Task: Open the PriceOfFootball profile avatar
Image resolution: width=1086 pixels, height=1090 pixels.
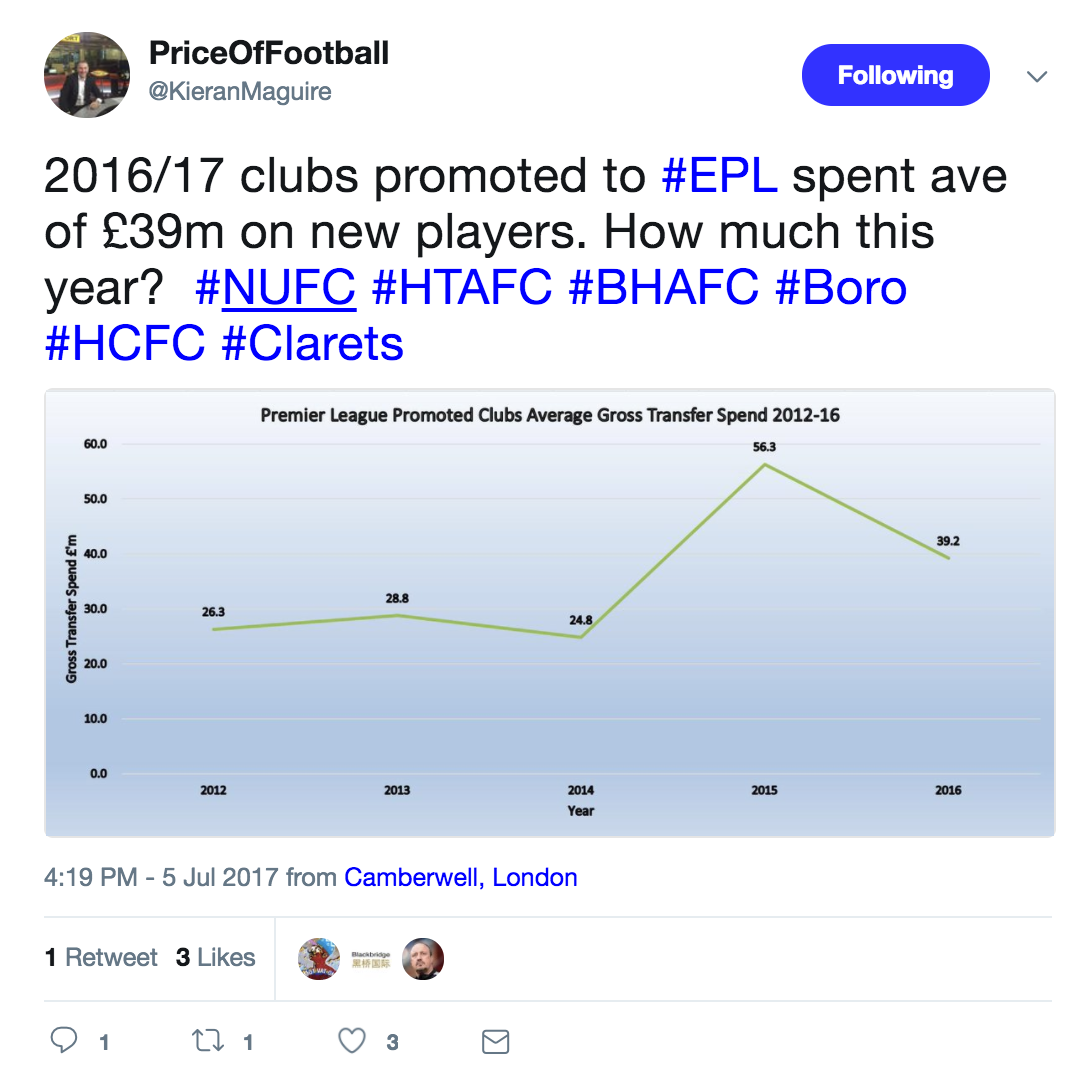Action: point(87,75)
